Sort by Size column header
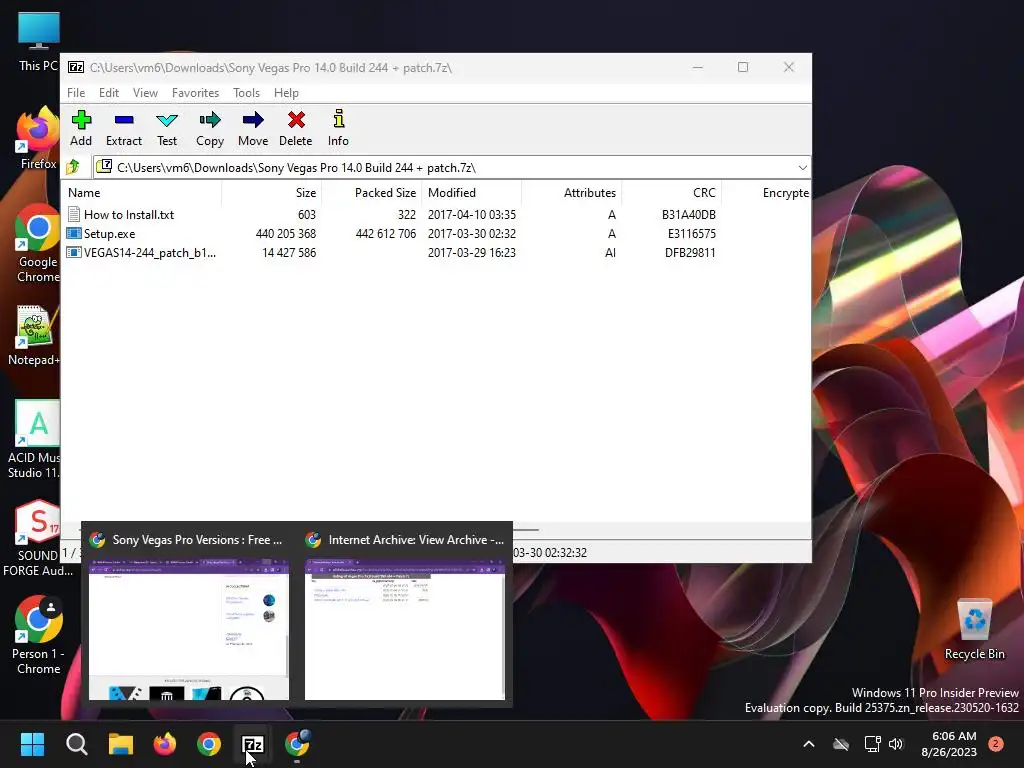The image size is (1024, 768). (271, 193)
